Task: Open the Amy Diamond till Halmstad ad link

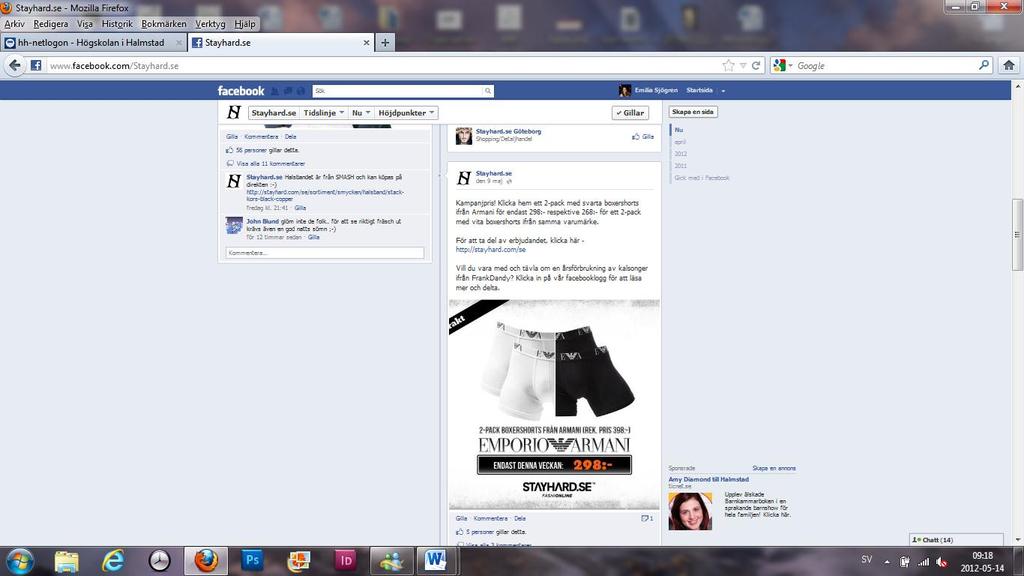Action: click(x=709, y=479)
